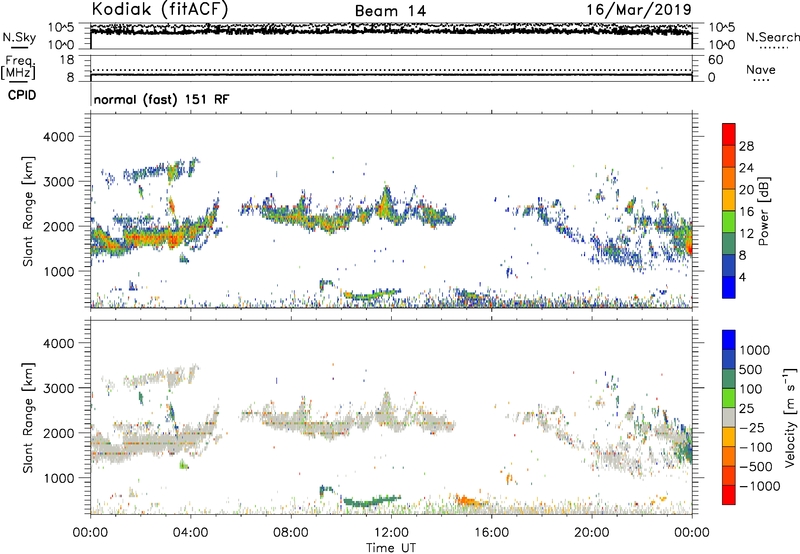Click the "4" power colorbar label
This screenshot has height=554, width=800.
(x=742, y=278)
